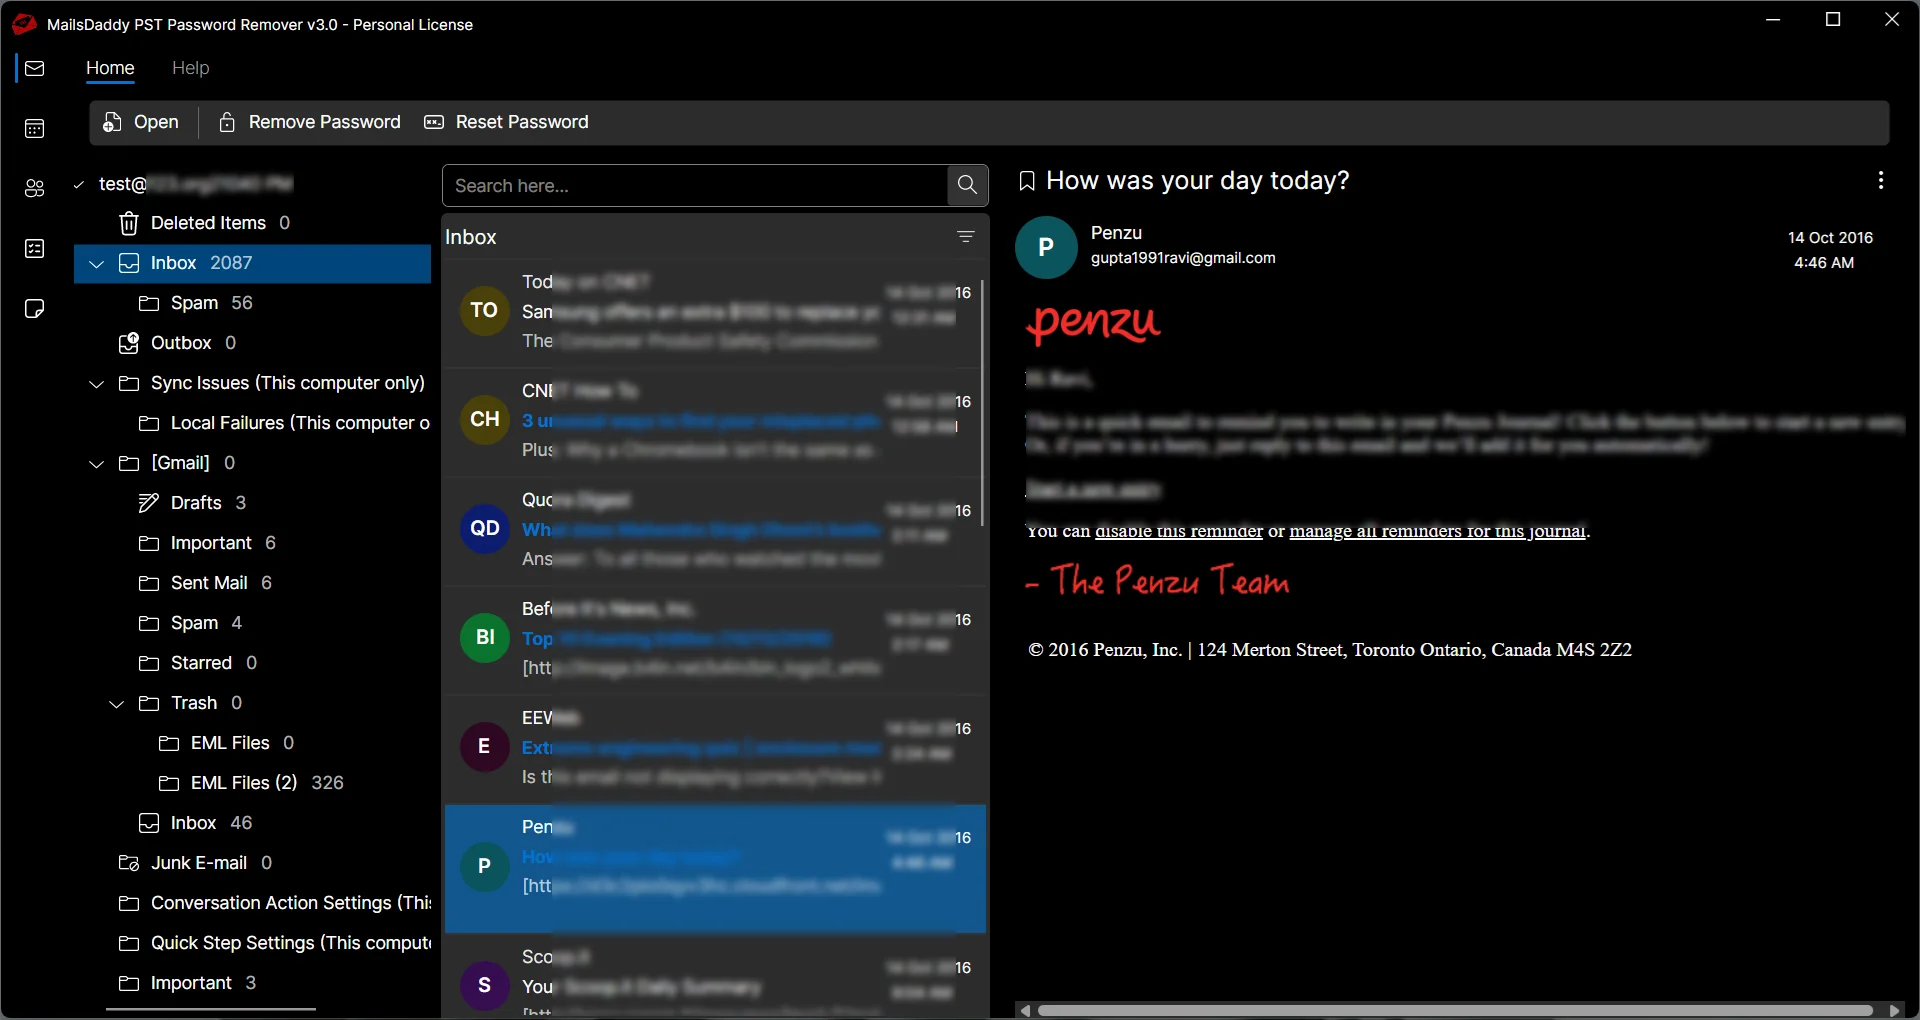Open more options for the Penzu message

coord(1880,181)
